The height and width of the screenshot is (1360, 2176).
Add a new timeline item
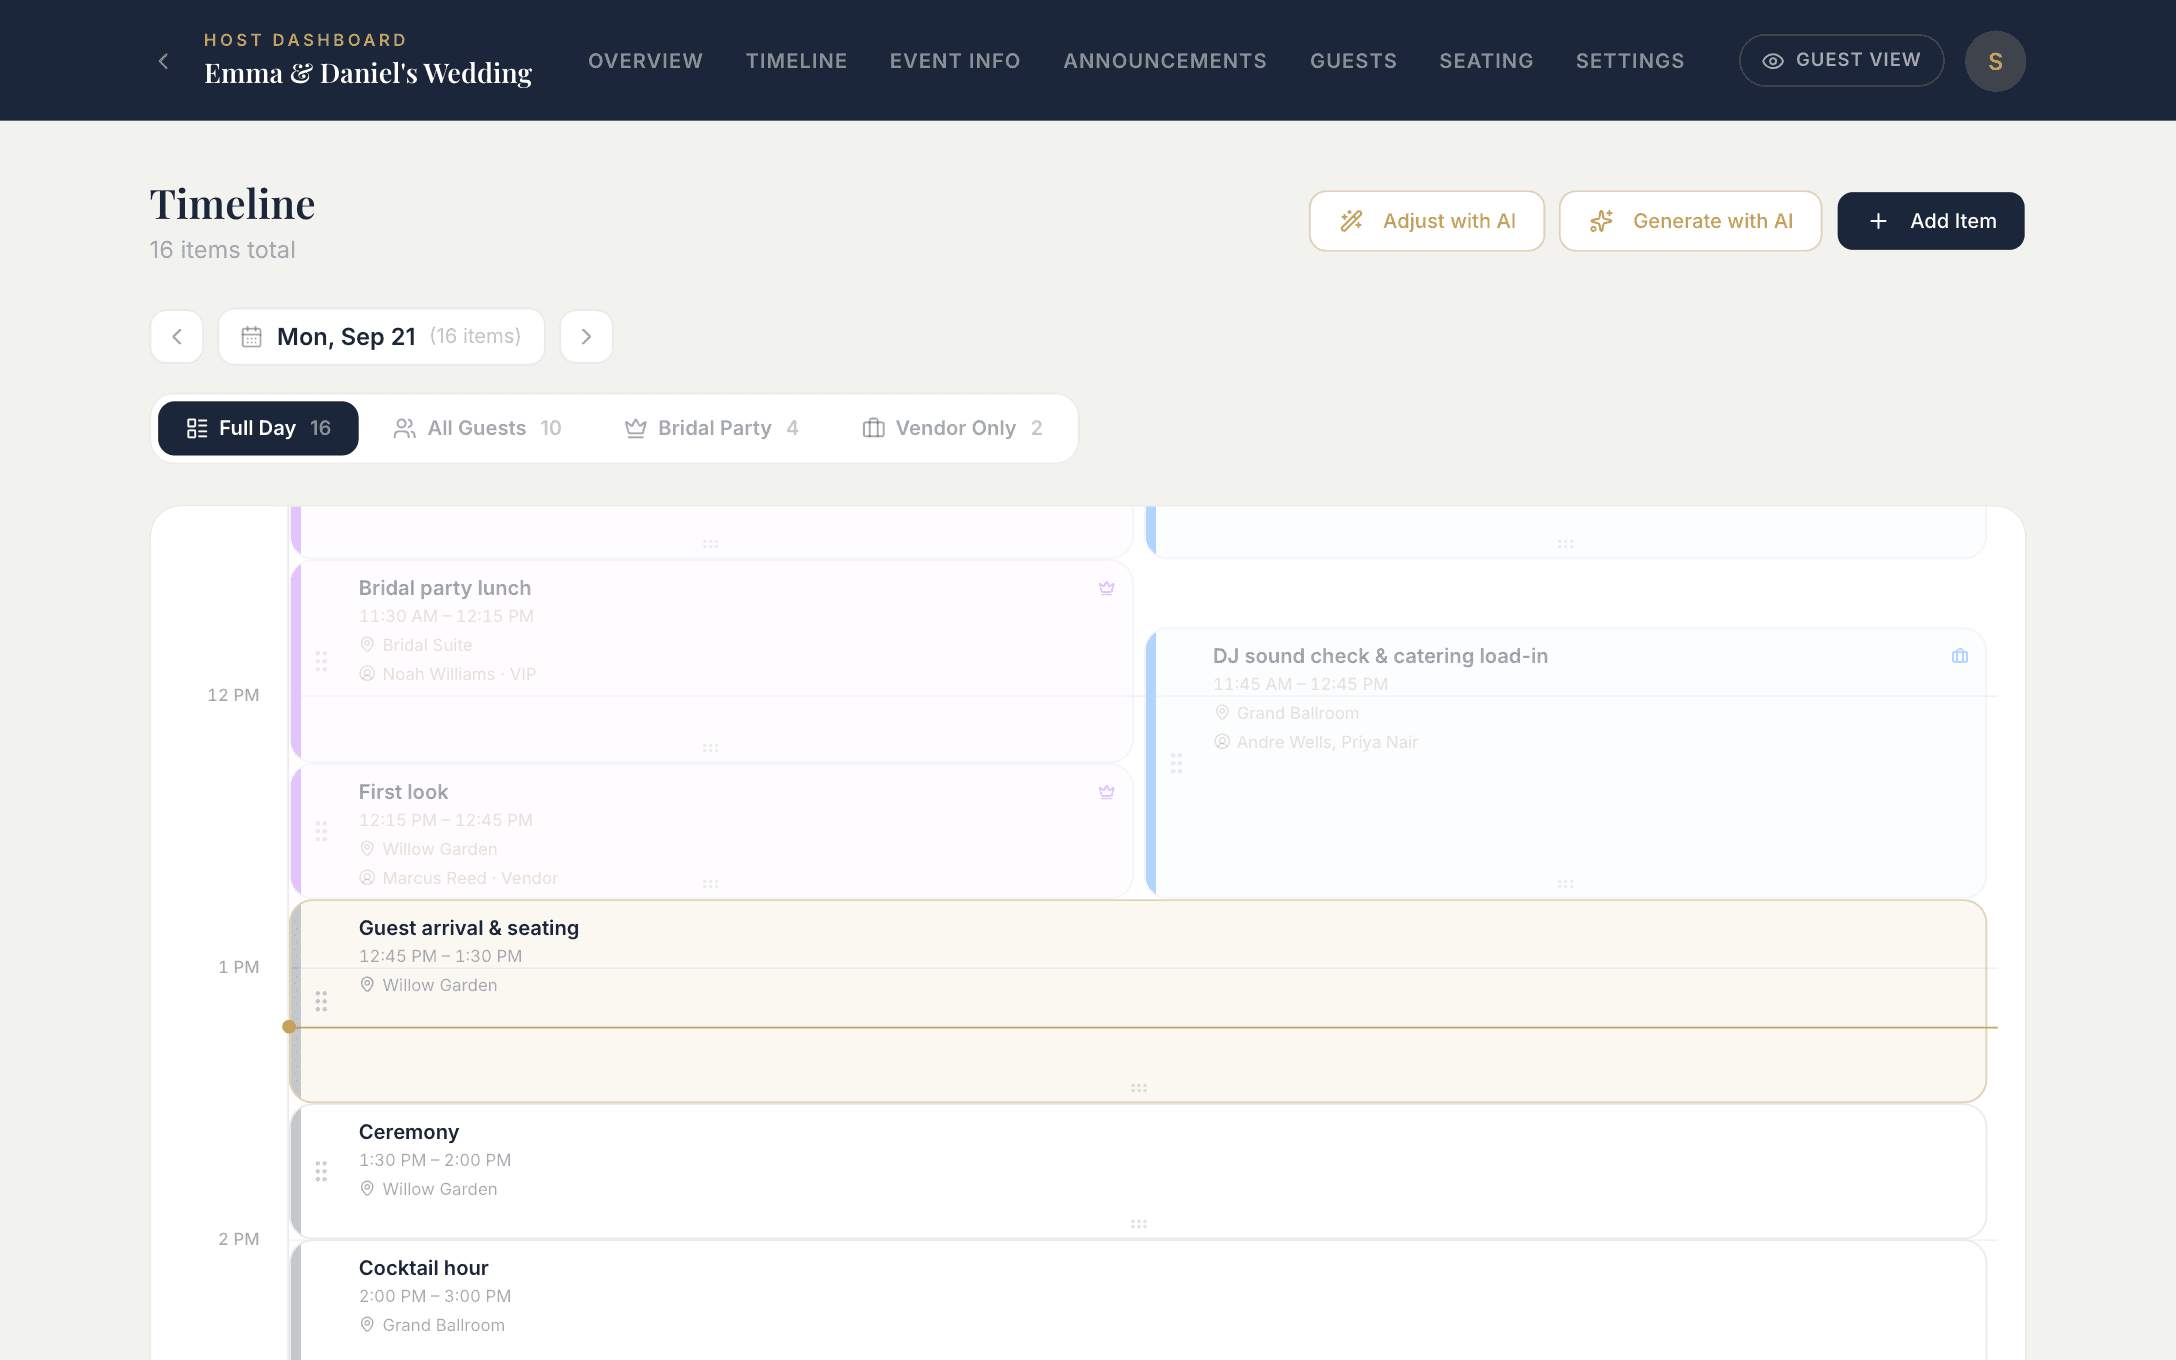click(x=1931, y=221)
